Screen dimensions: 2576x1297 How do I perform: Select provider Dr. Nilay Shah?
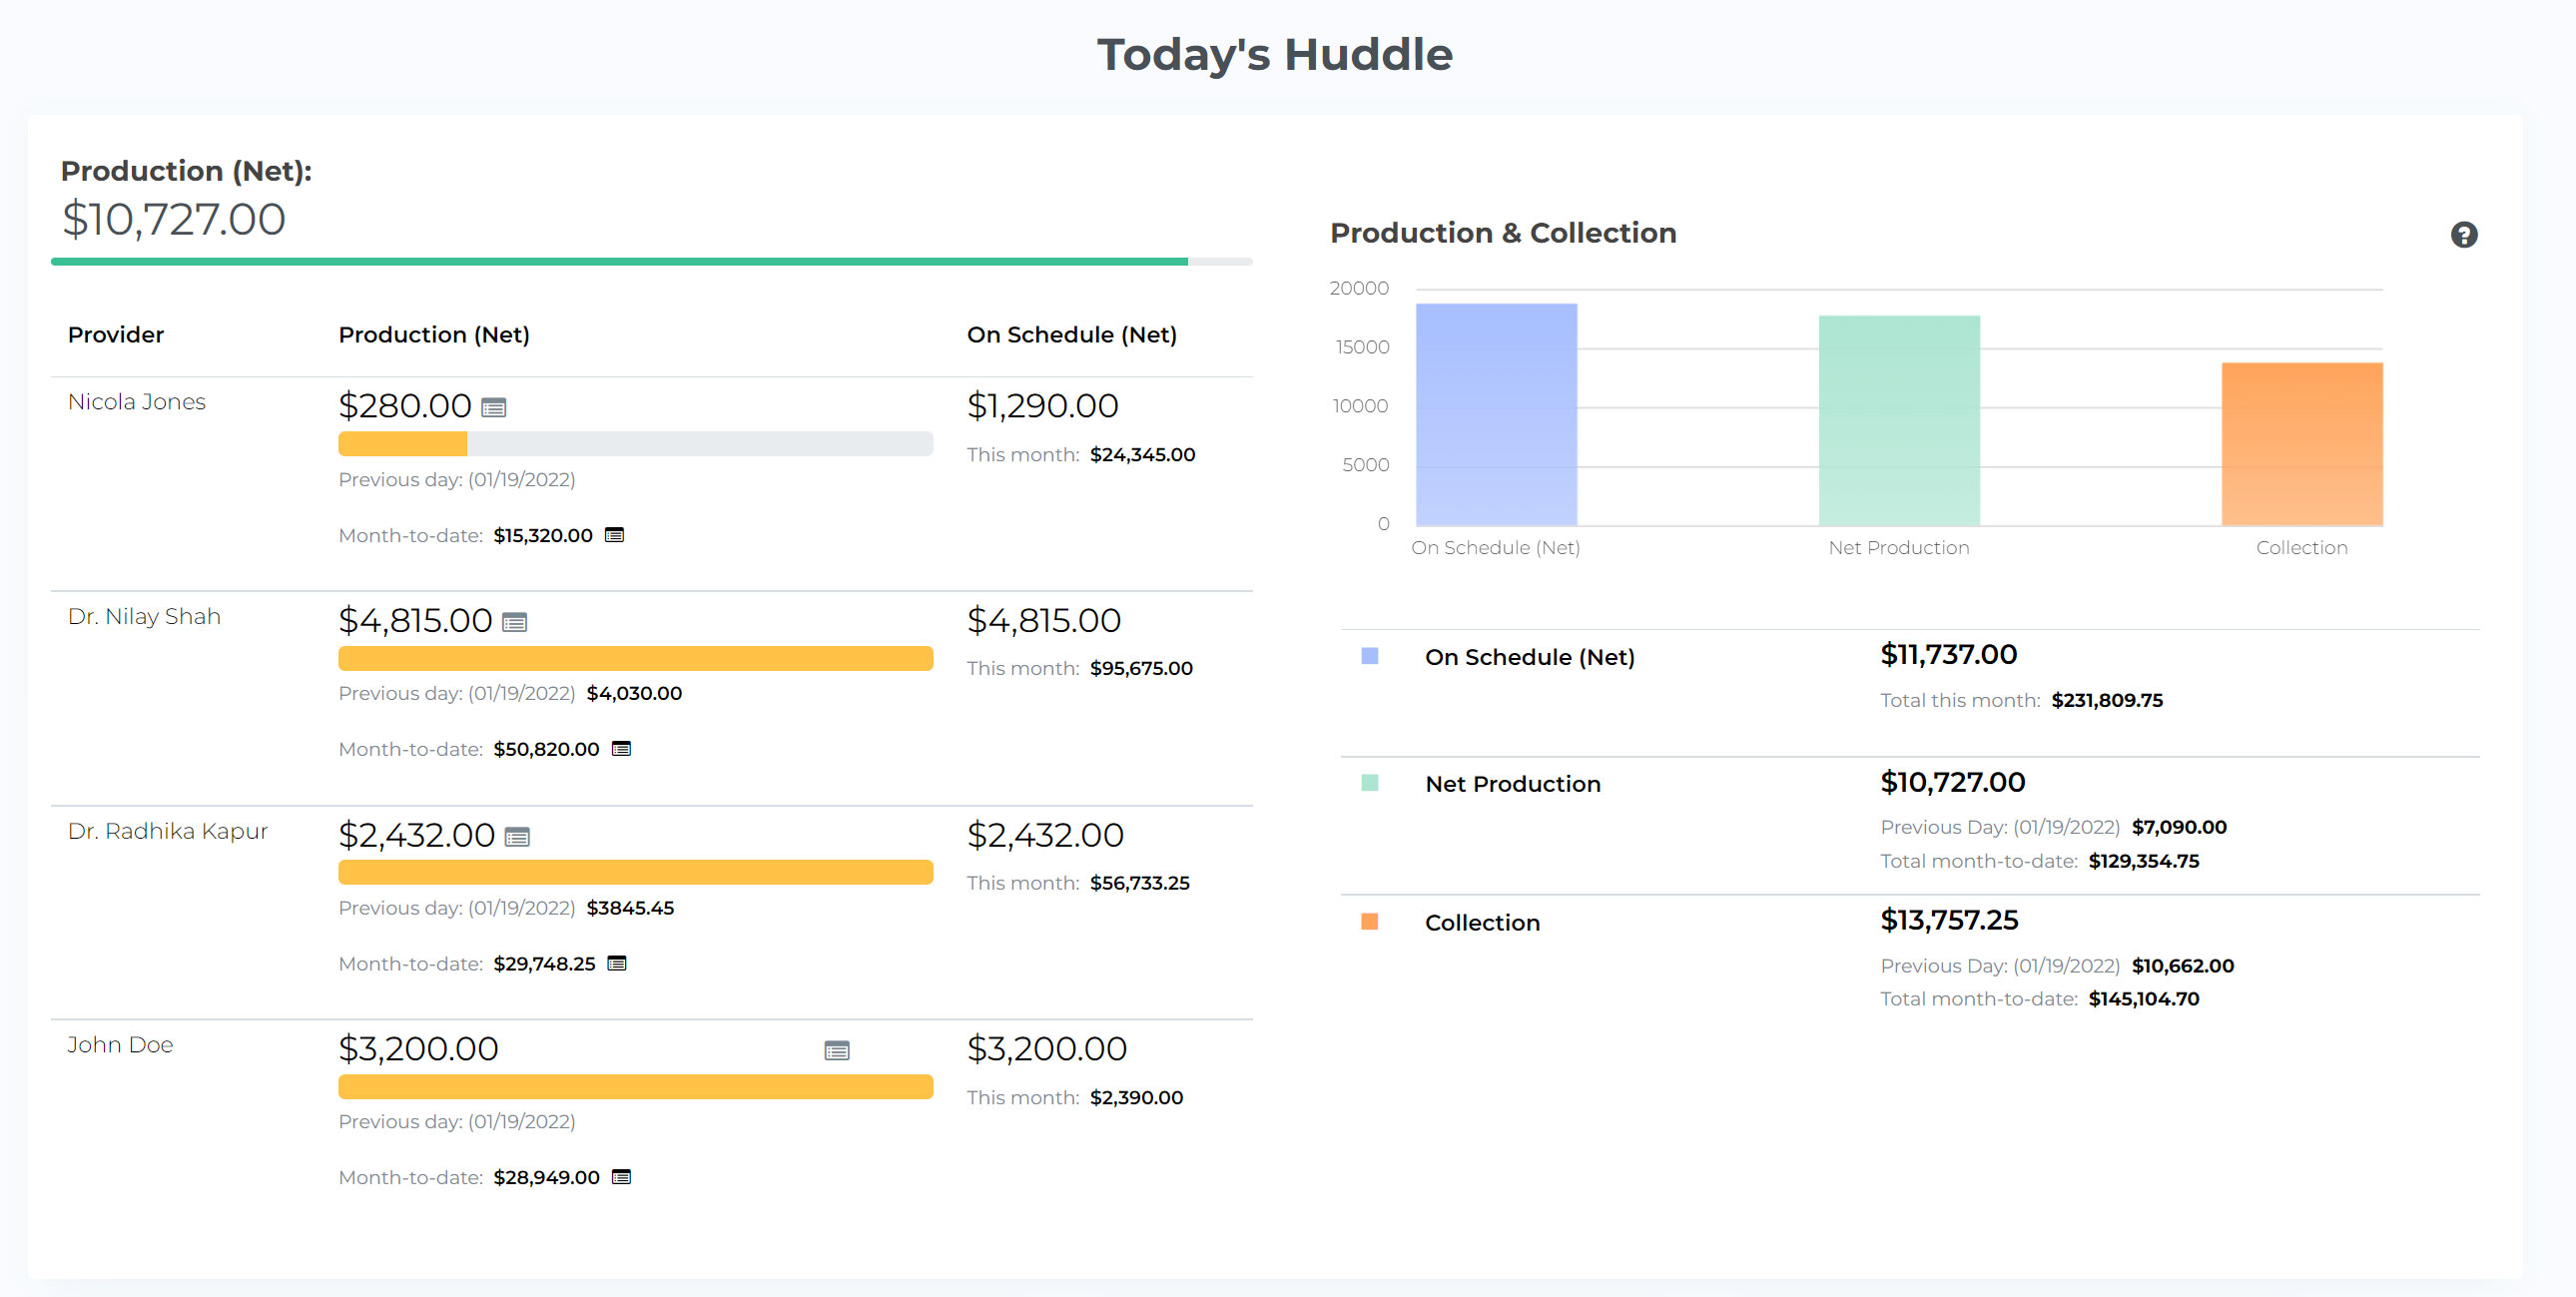coord(144,616)
